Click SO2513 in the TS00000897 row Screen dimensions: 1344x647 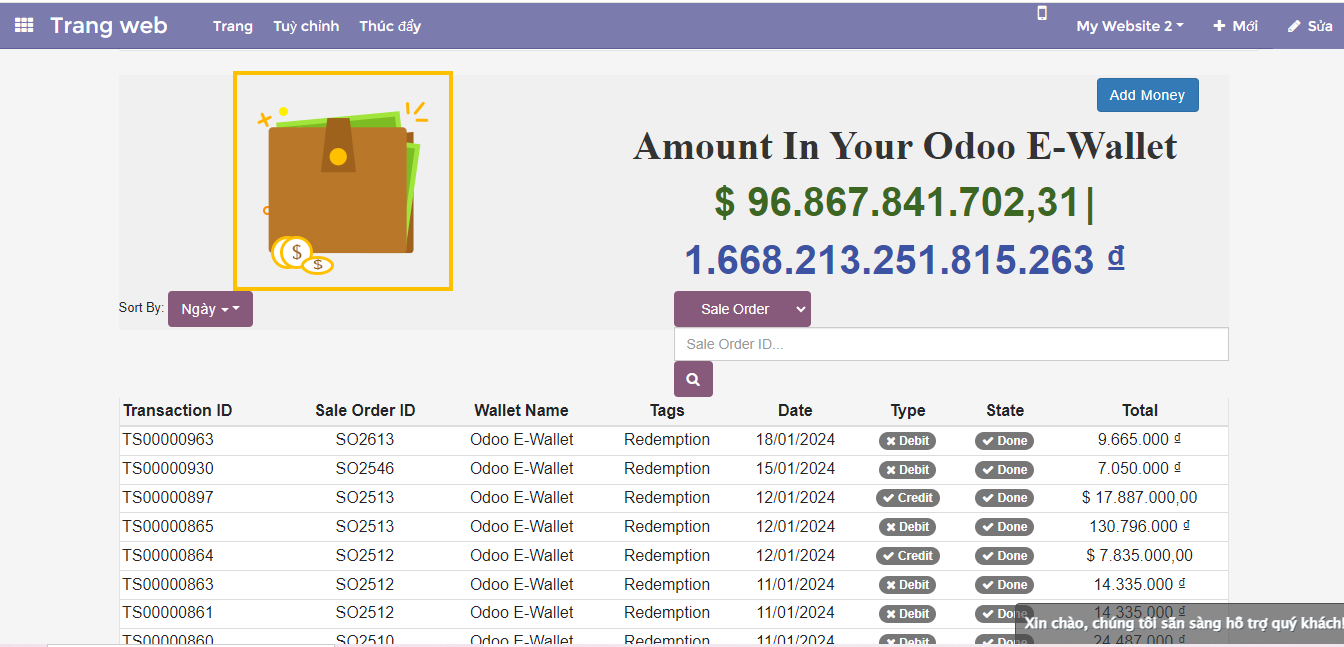[365, 497]
